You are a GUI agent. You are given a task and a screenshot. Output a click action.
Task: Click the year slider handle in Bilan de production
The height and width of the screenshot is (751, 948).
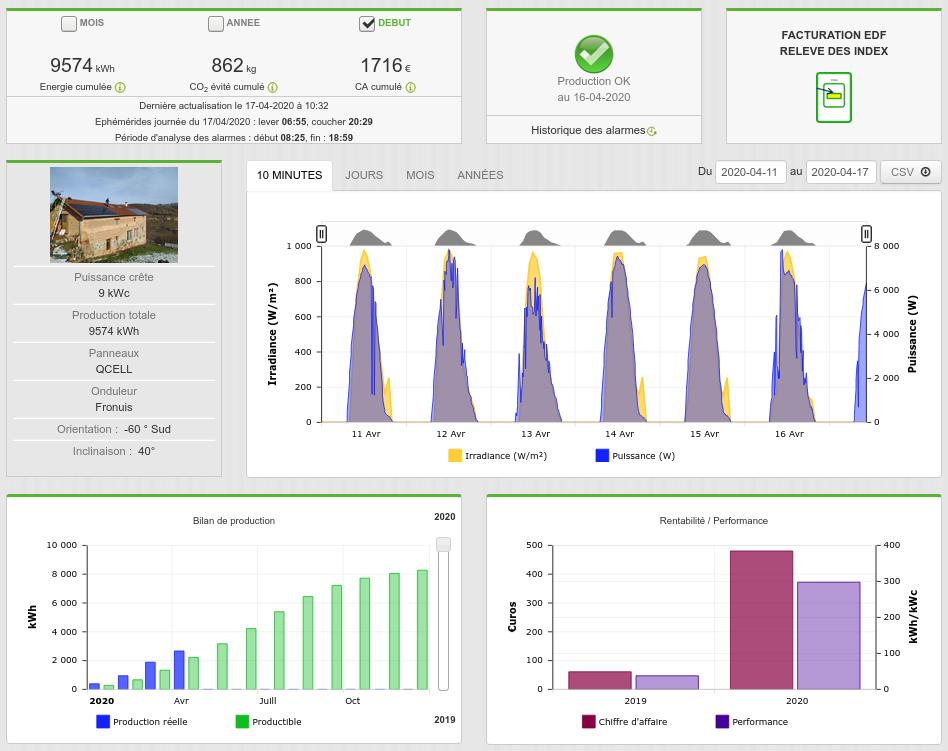coord(444,544)
